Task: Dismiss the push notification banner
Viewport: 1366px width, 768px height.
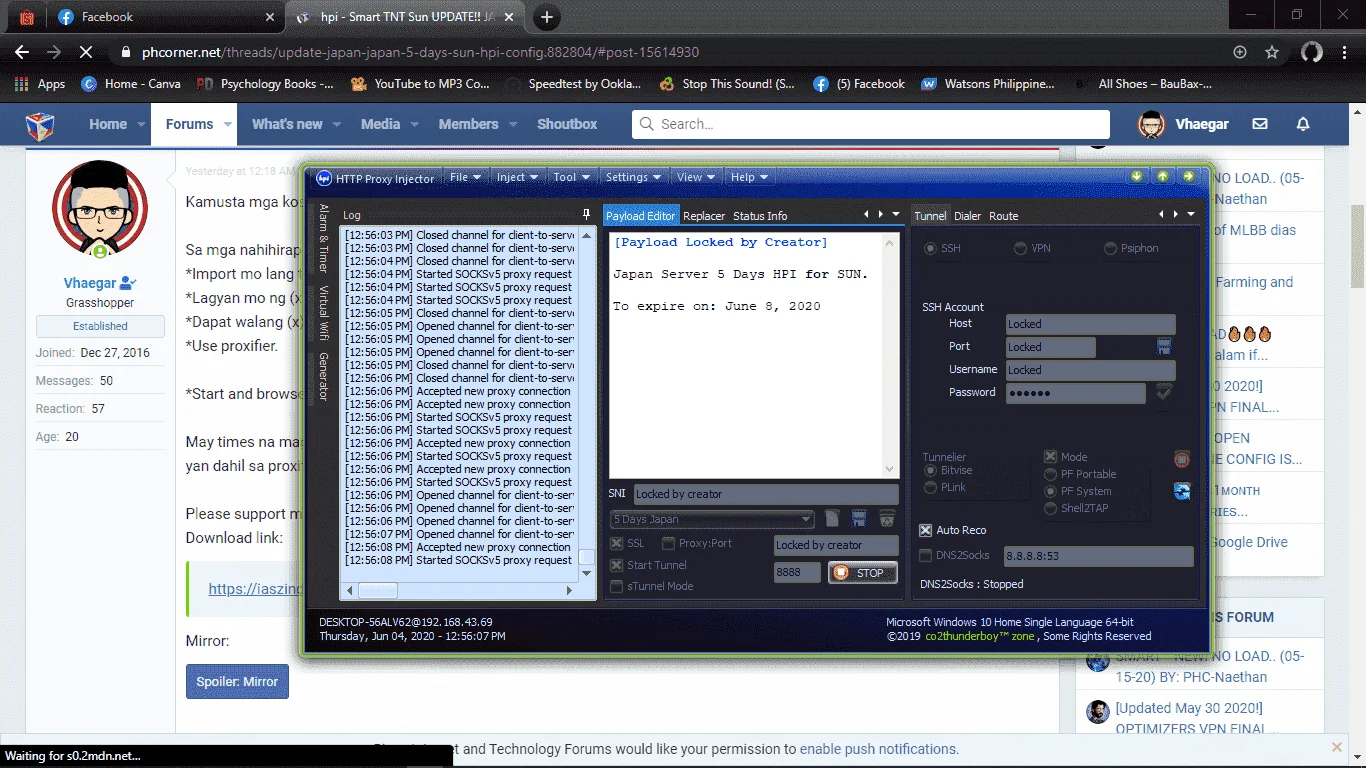Action: click(1337, 747)
